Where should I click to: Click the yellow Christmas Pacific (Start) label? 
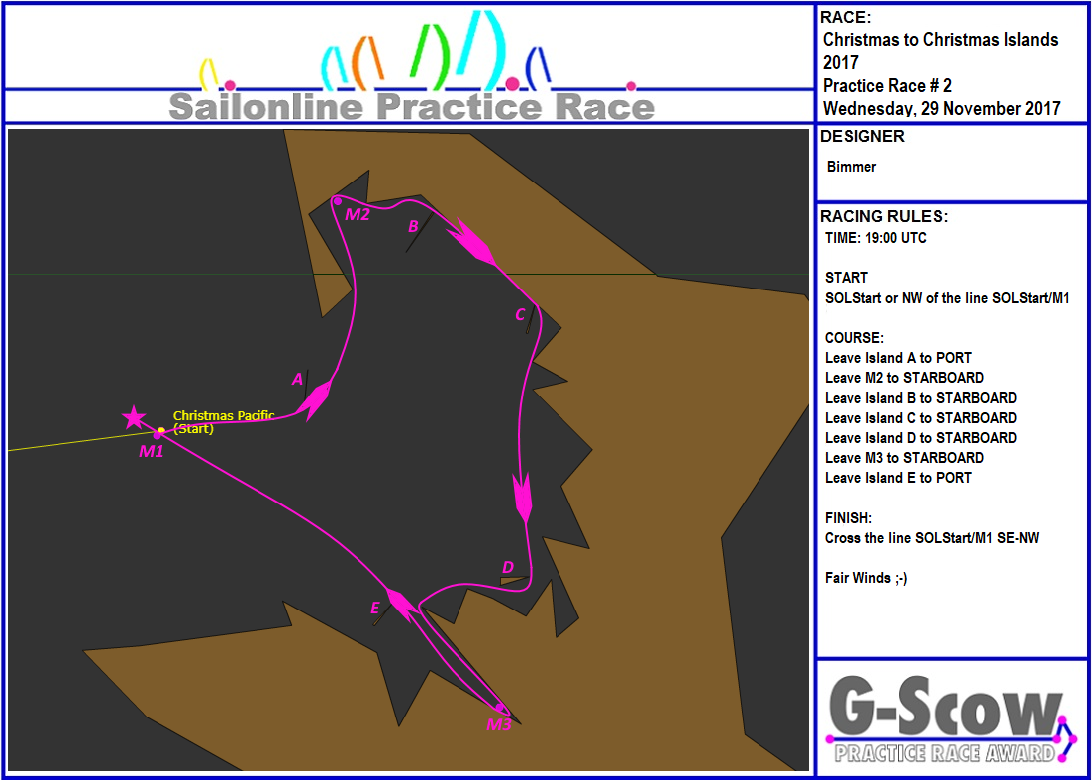click(222, 421)
